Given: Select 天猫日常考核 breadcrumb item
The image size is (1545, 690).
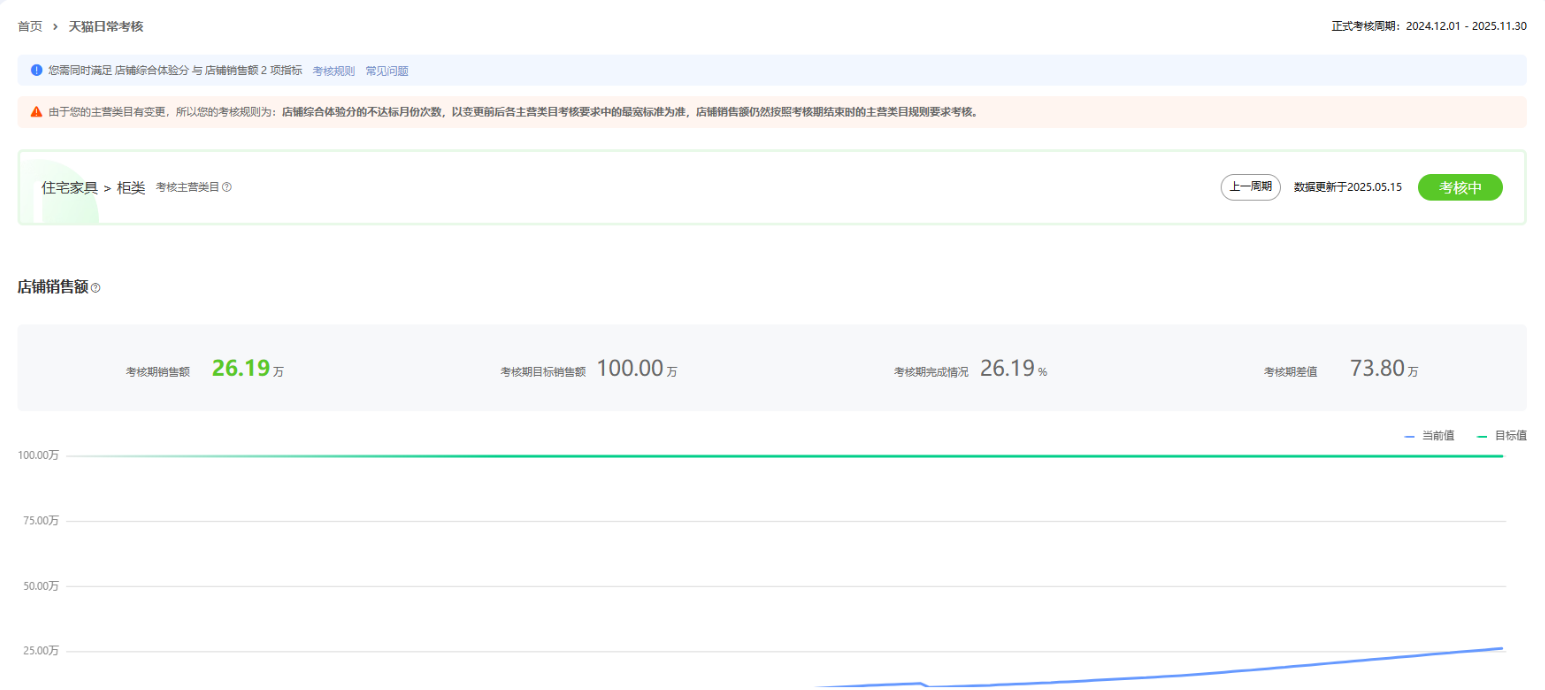Looking at the screenshot, I should pyautogui.click(x=106, y=26).
